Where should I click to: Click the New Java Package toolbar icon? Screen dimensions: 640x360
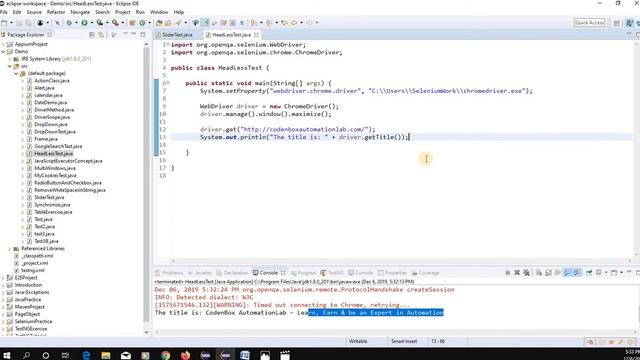pos(132,23)
